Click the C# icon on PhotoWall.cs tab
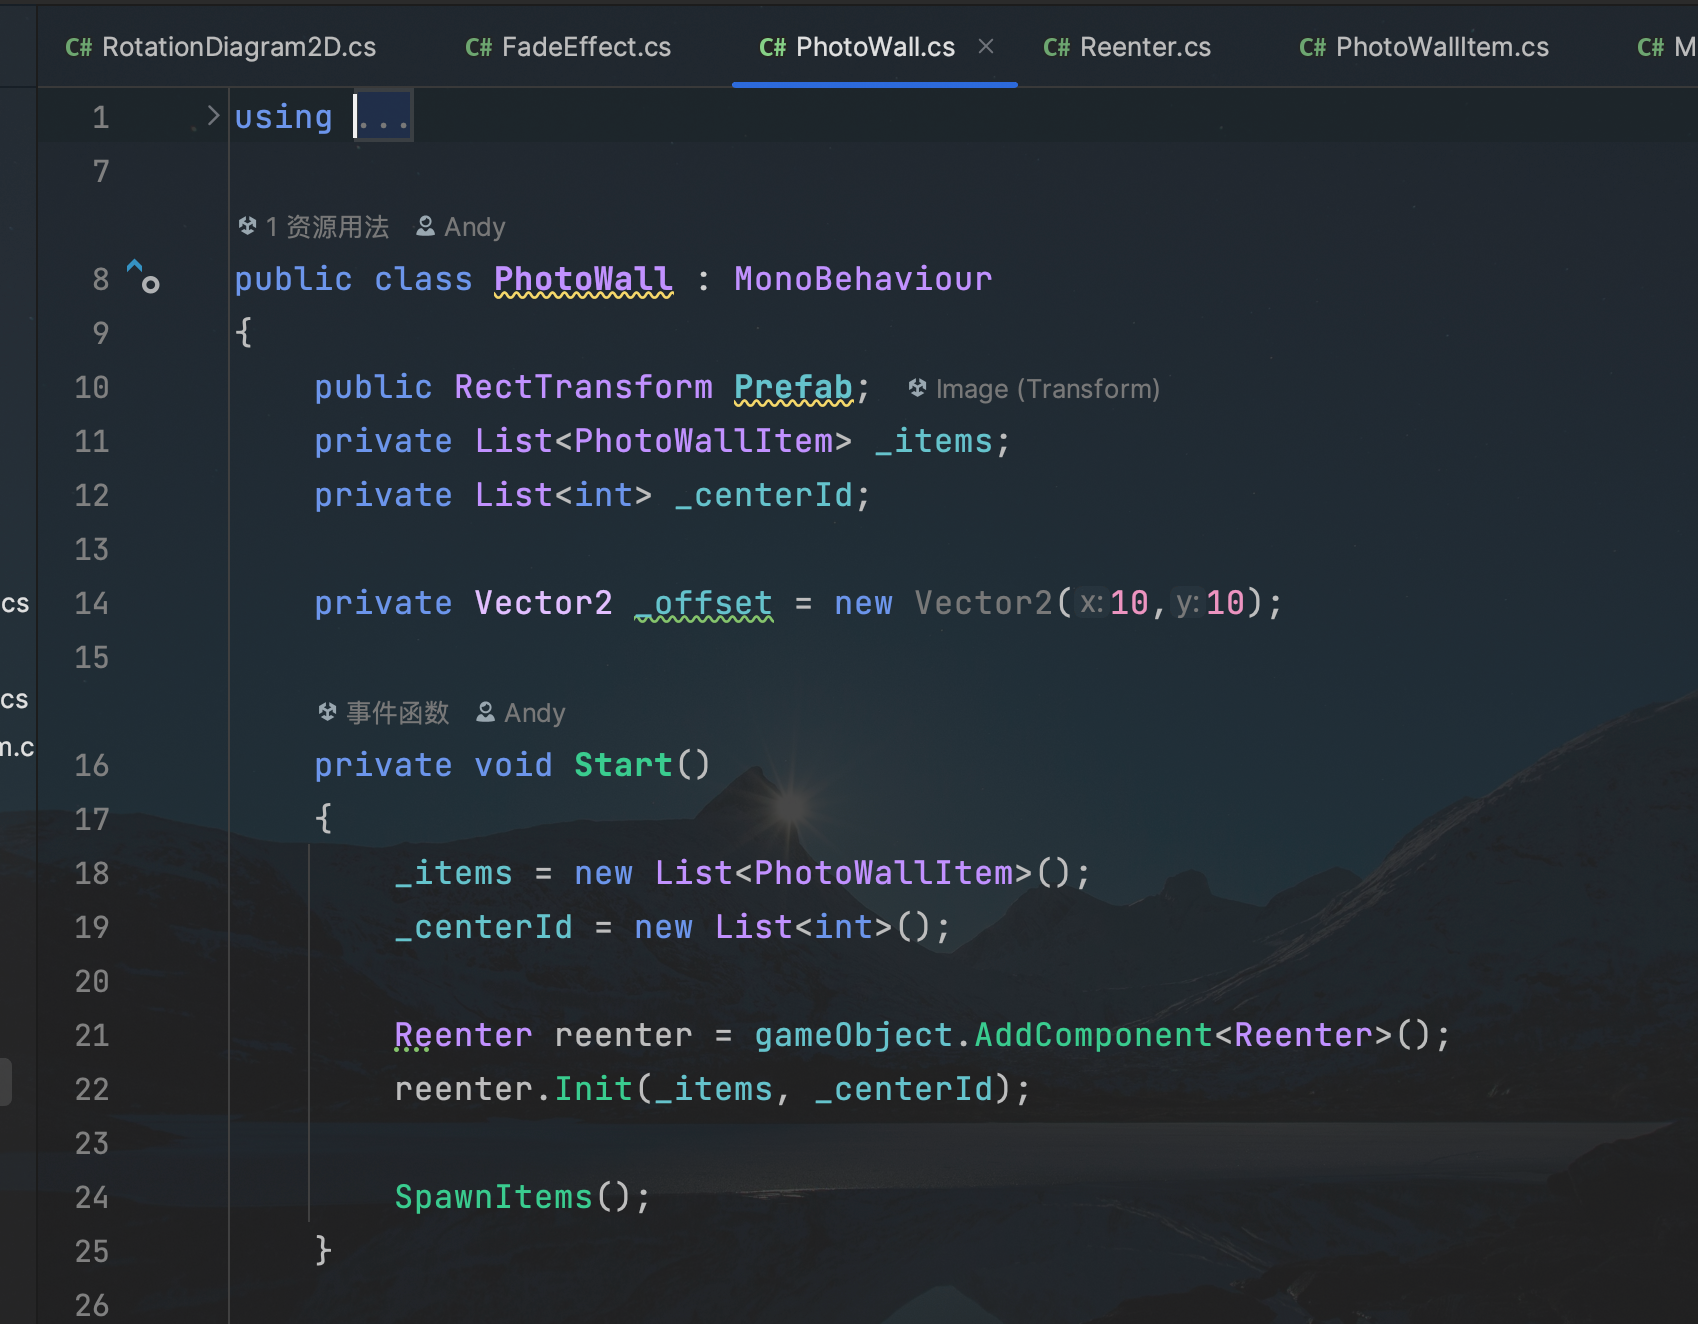 [x=773, y=47]
